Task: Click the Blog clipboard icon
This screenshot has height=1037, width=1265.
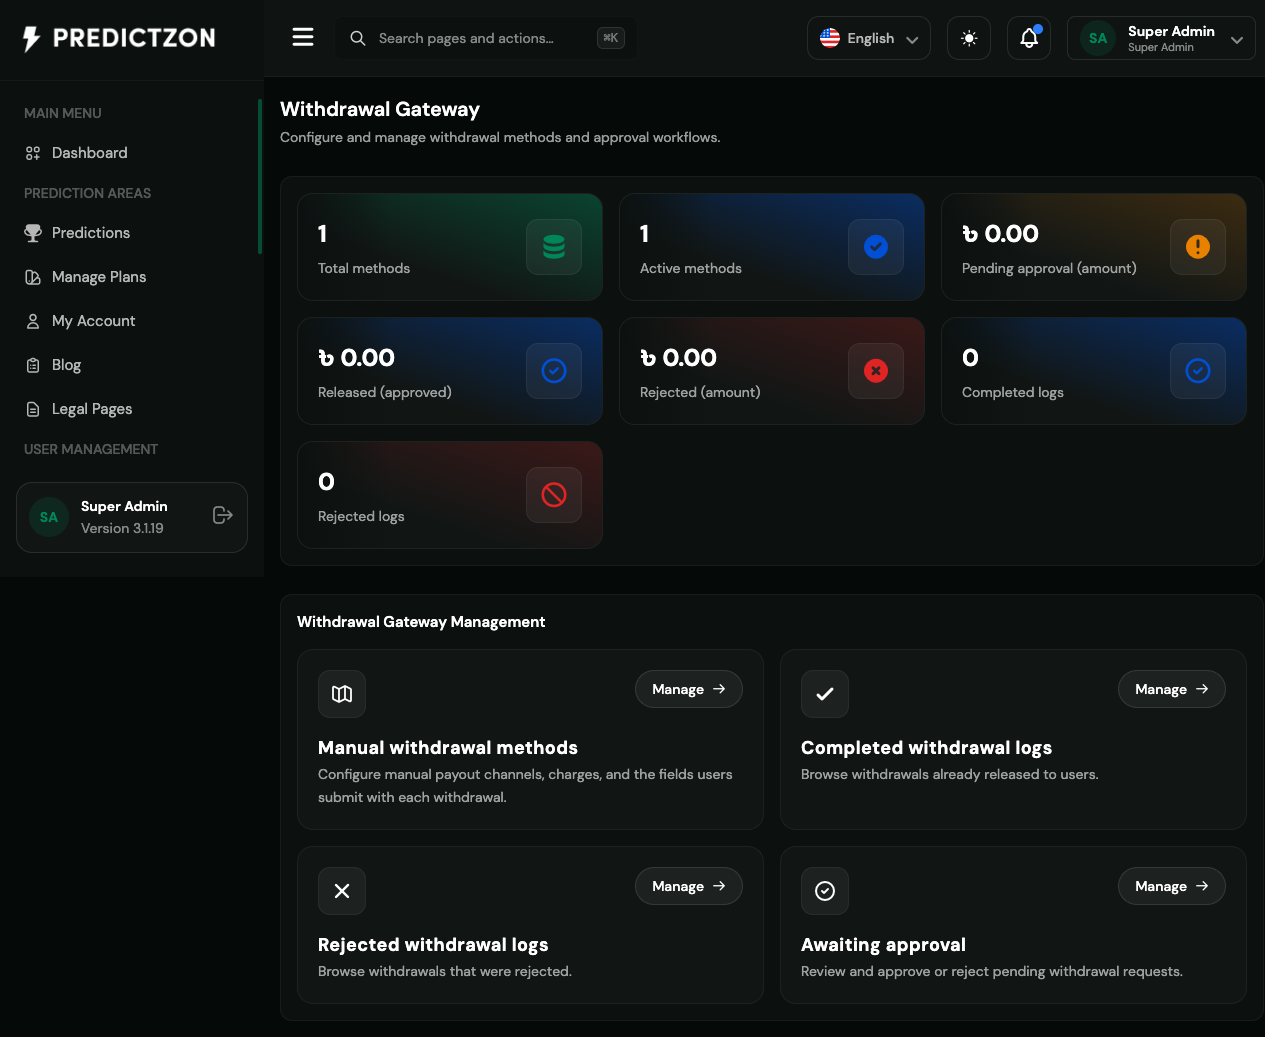Action: tap(33, 365)
